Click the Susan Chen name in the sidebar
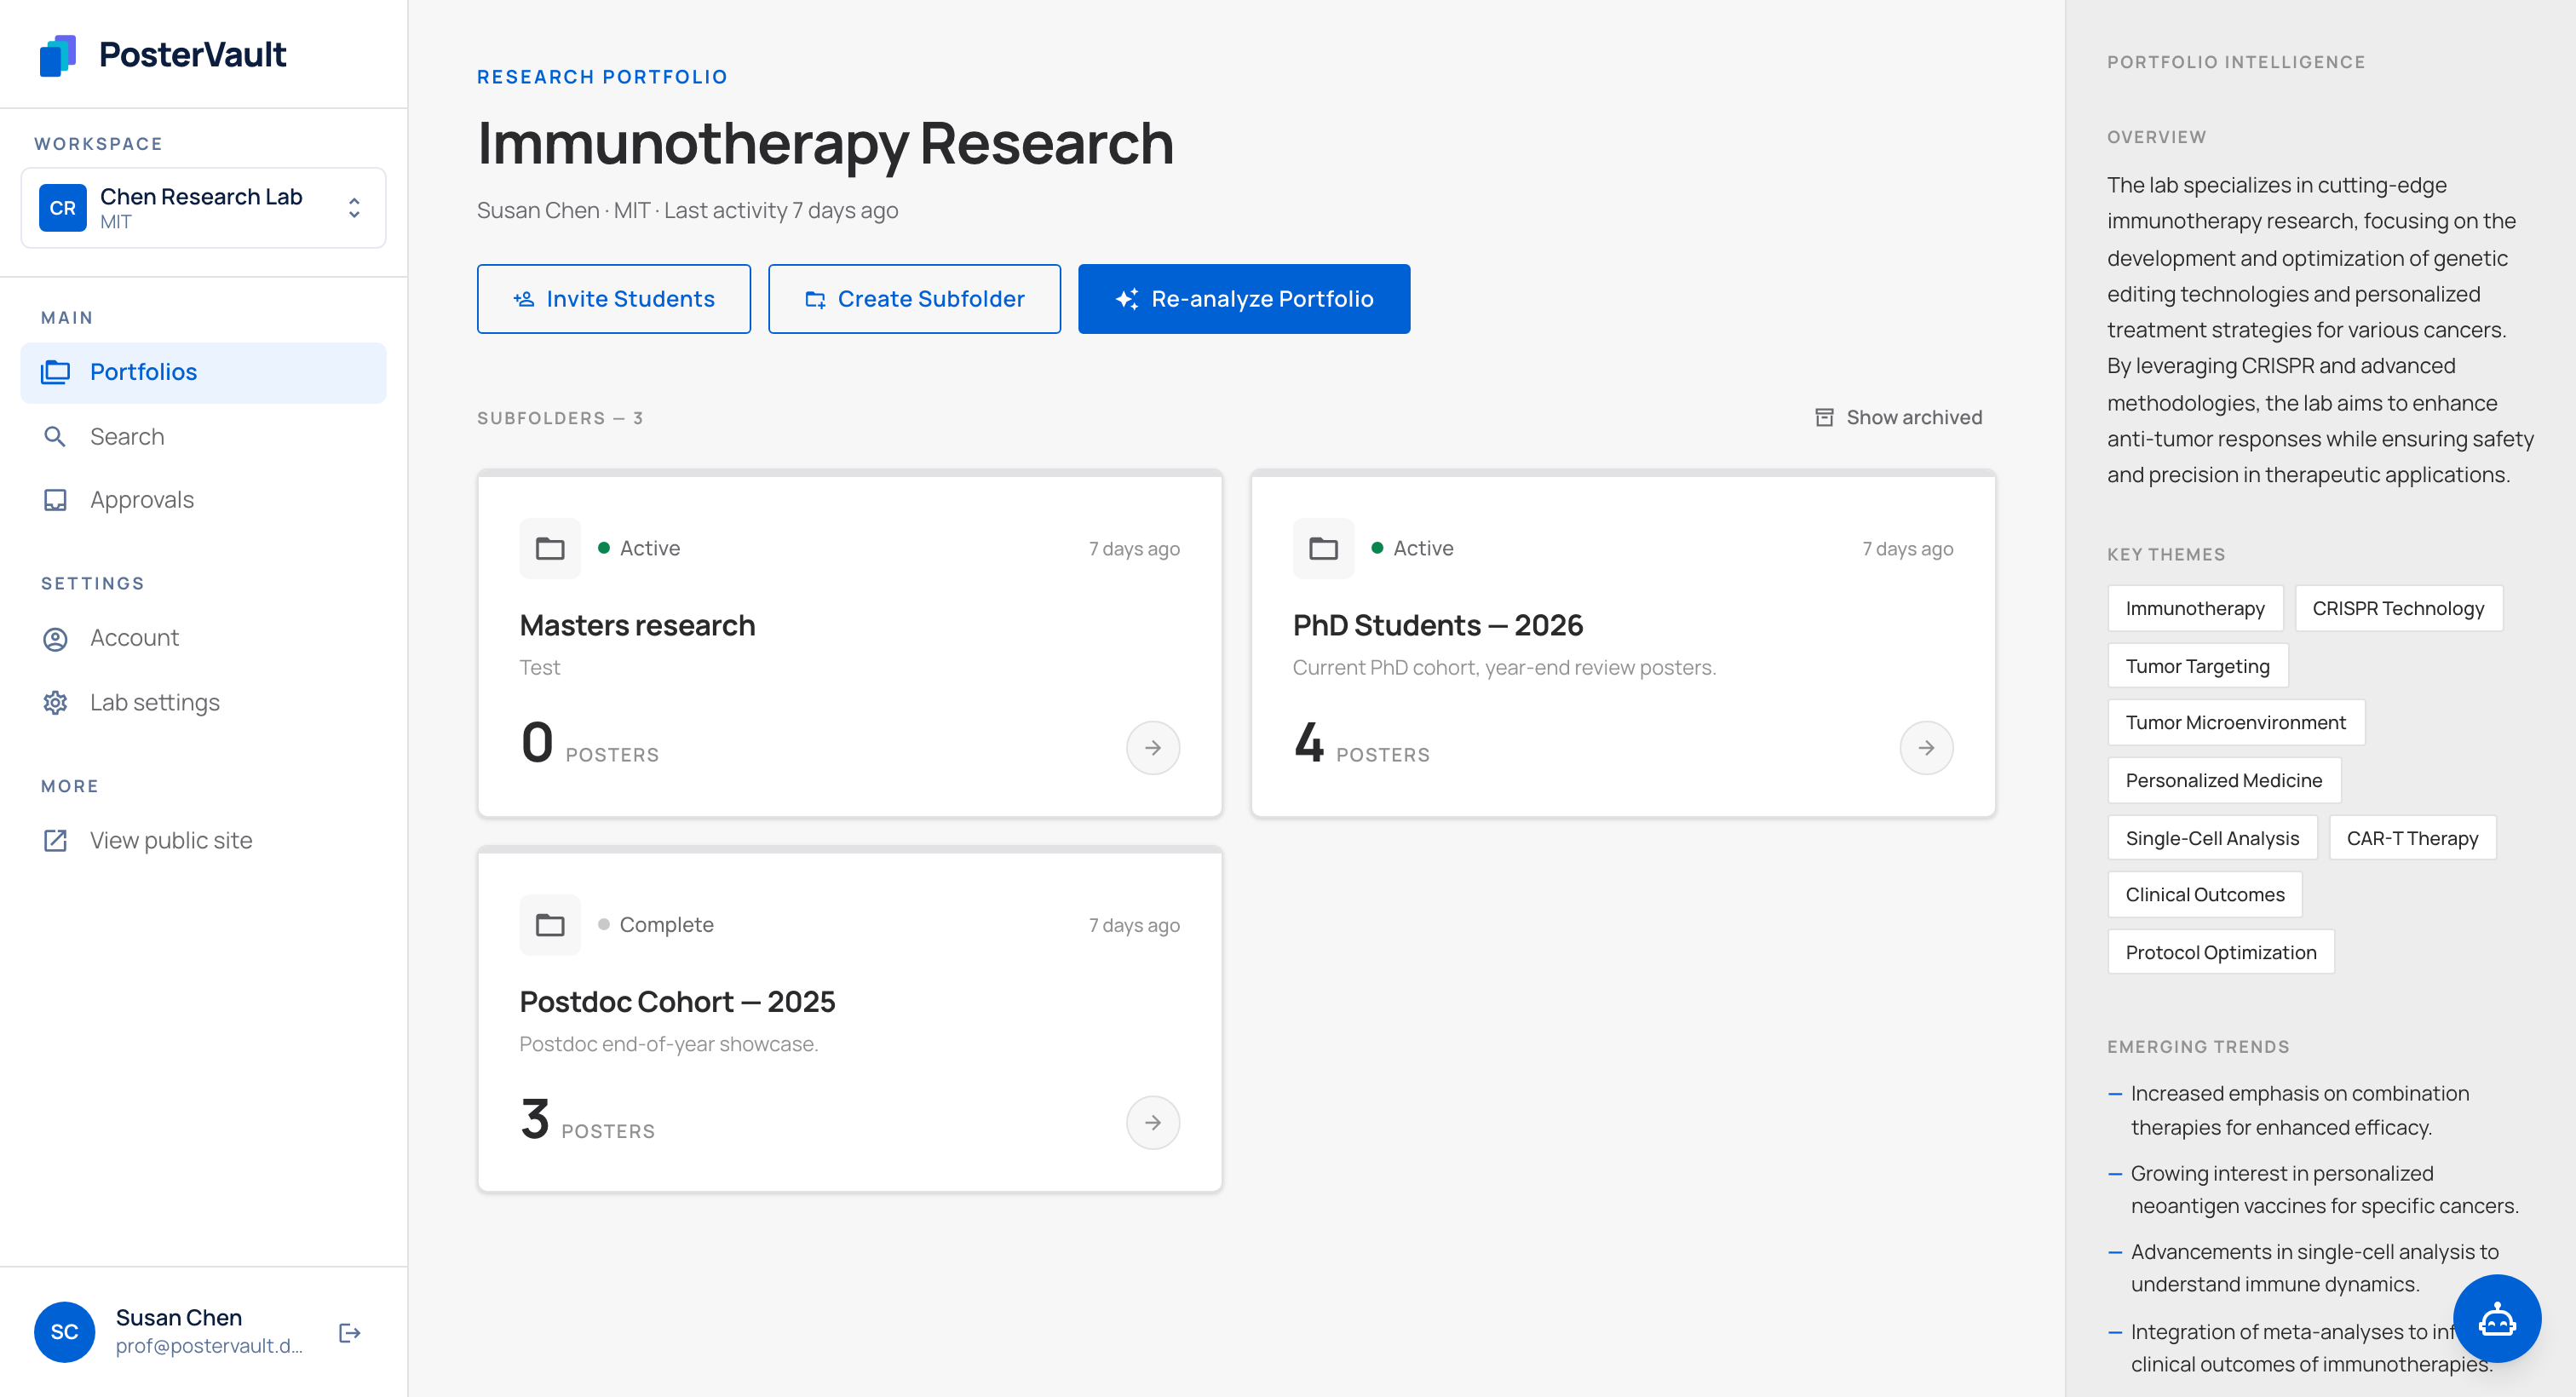This screenshot has width=2576, height=1397. click(179, 1317)
